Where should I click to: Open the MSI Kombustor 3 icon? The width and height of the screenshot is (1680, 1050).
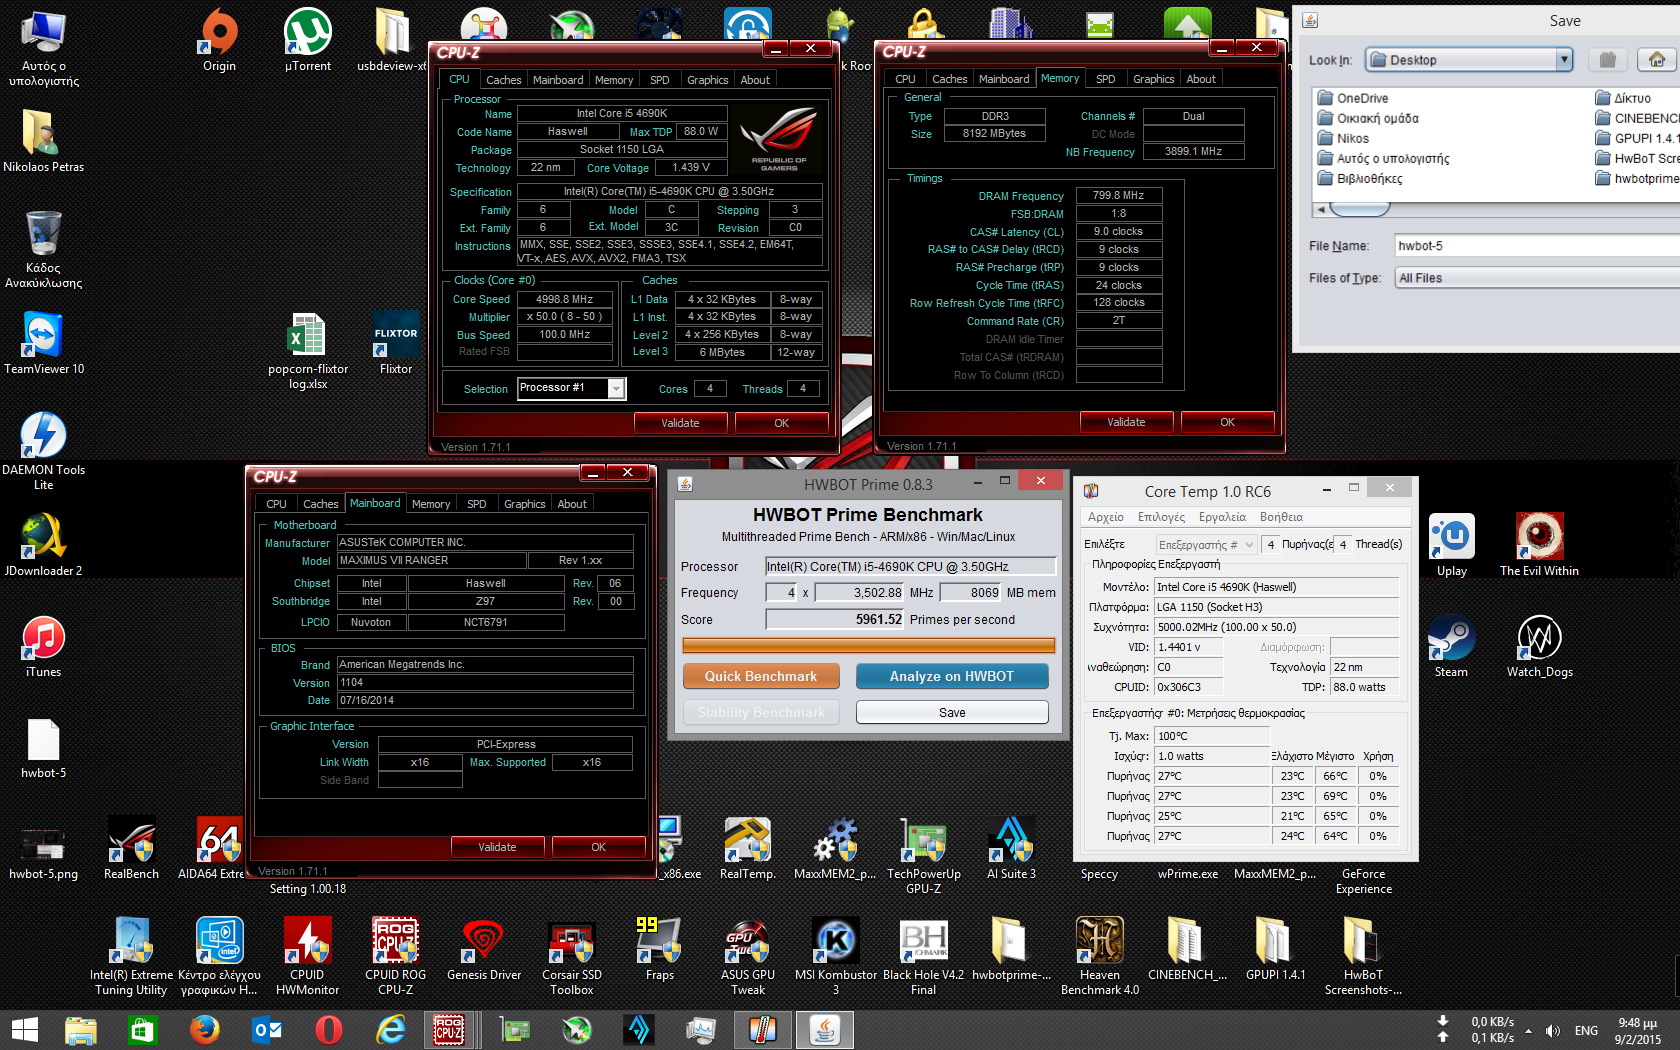(x=835, y=956)
